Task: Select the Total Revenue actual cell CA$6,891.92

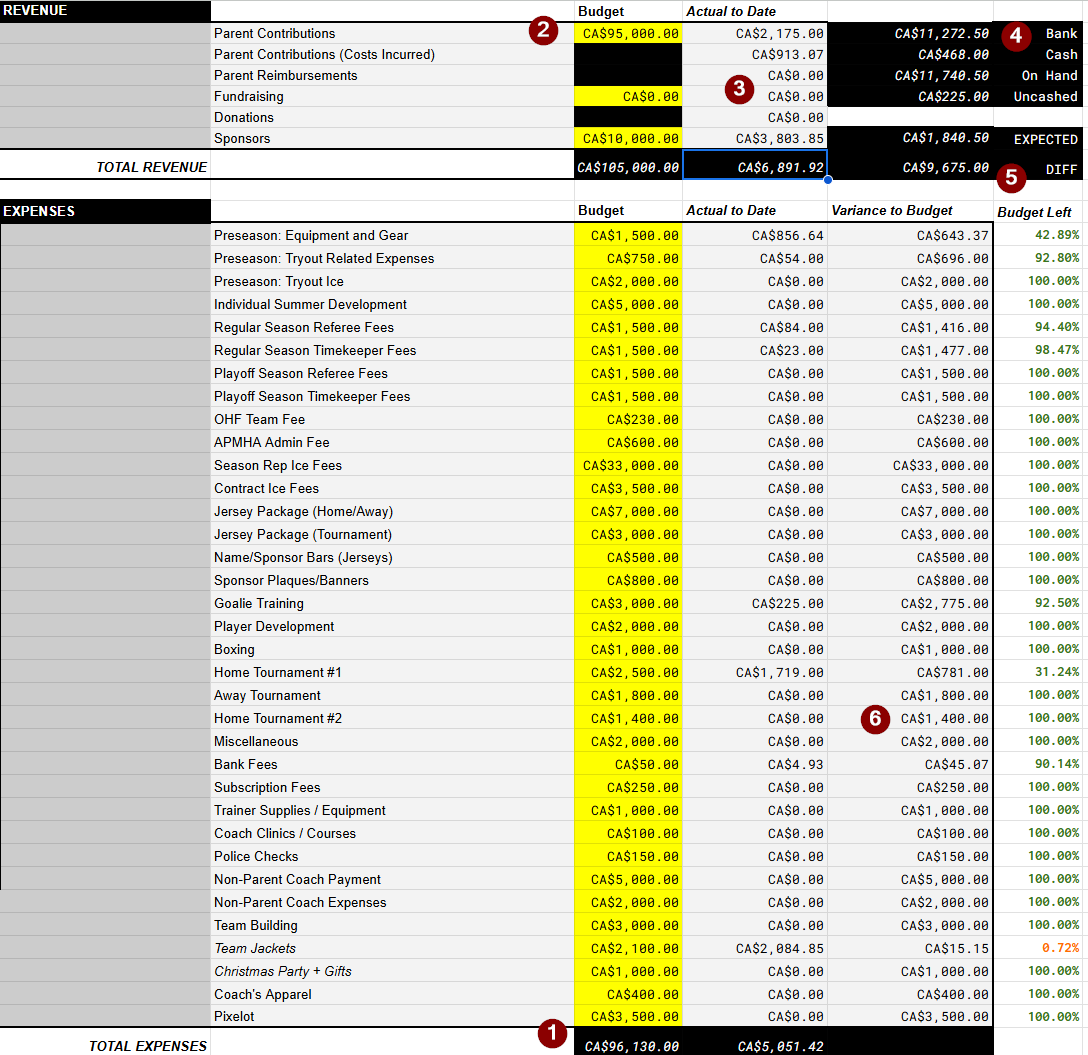Action: tap(755, 167)
